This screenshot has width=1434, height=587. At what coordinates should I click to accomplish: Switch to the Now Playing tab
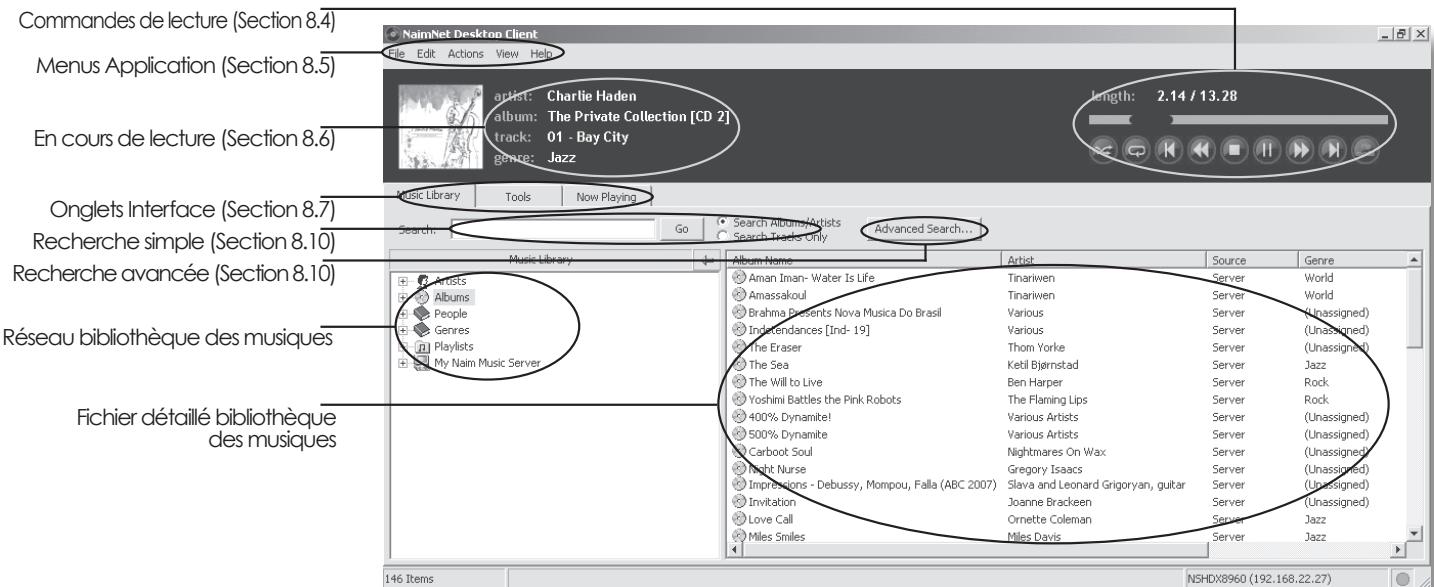pos(606,197)
